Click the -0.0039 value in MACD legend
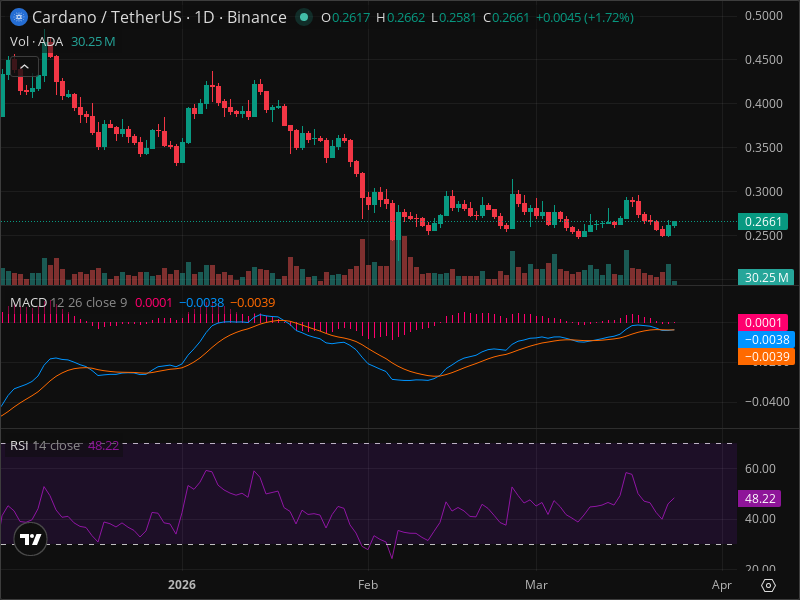Image resolution: width=800 pixels, height=600 pixels. (x=253, y=303)
